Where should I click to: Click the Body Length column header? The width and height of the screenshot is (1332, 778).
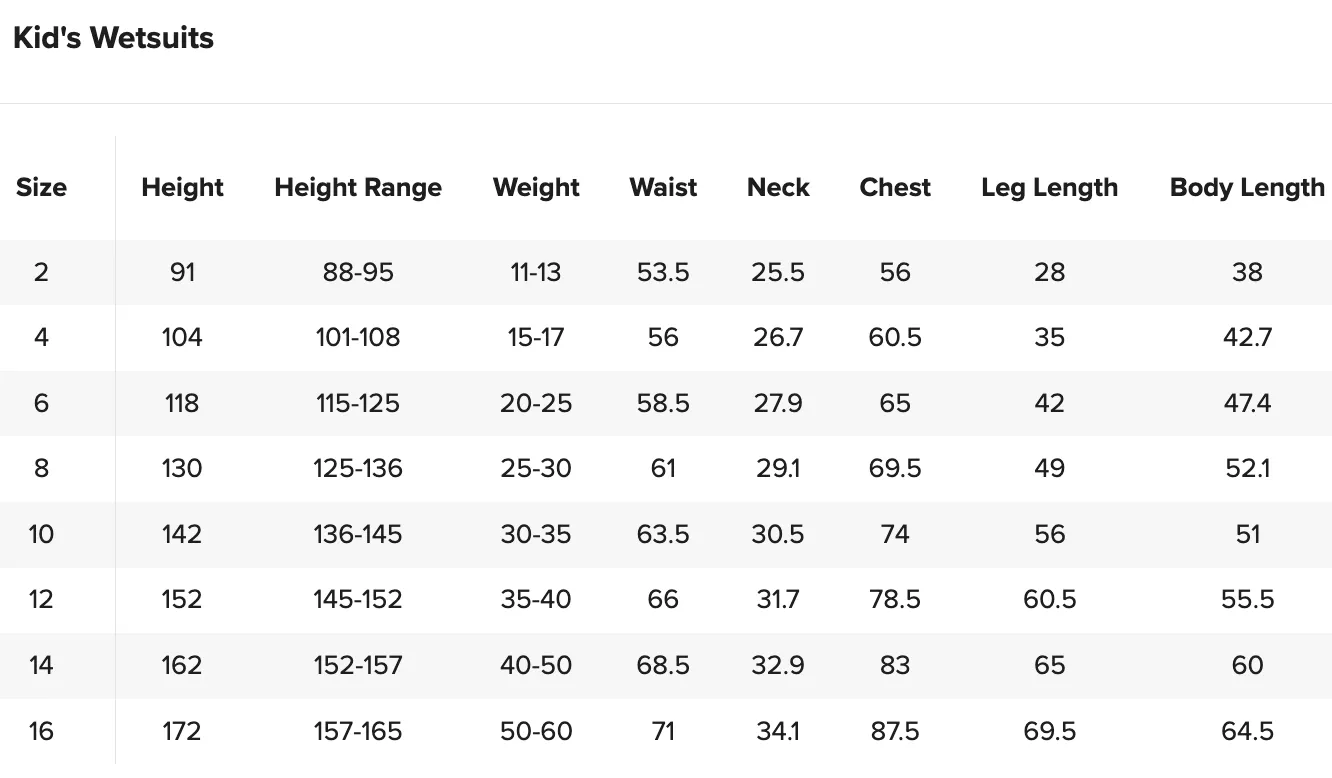[x=1247, y=187]
